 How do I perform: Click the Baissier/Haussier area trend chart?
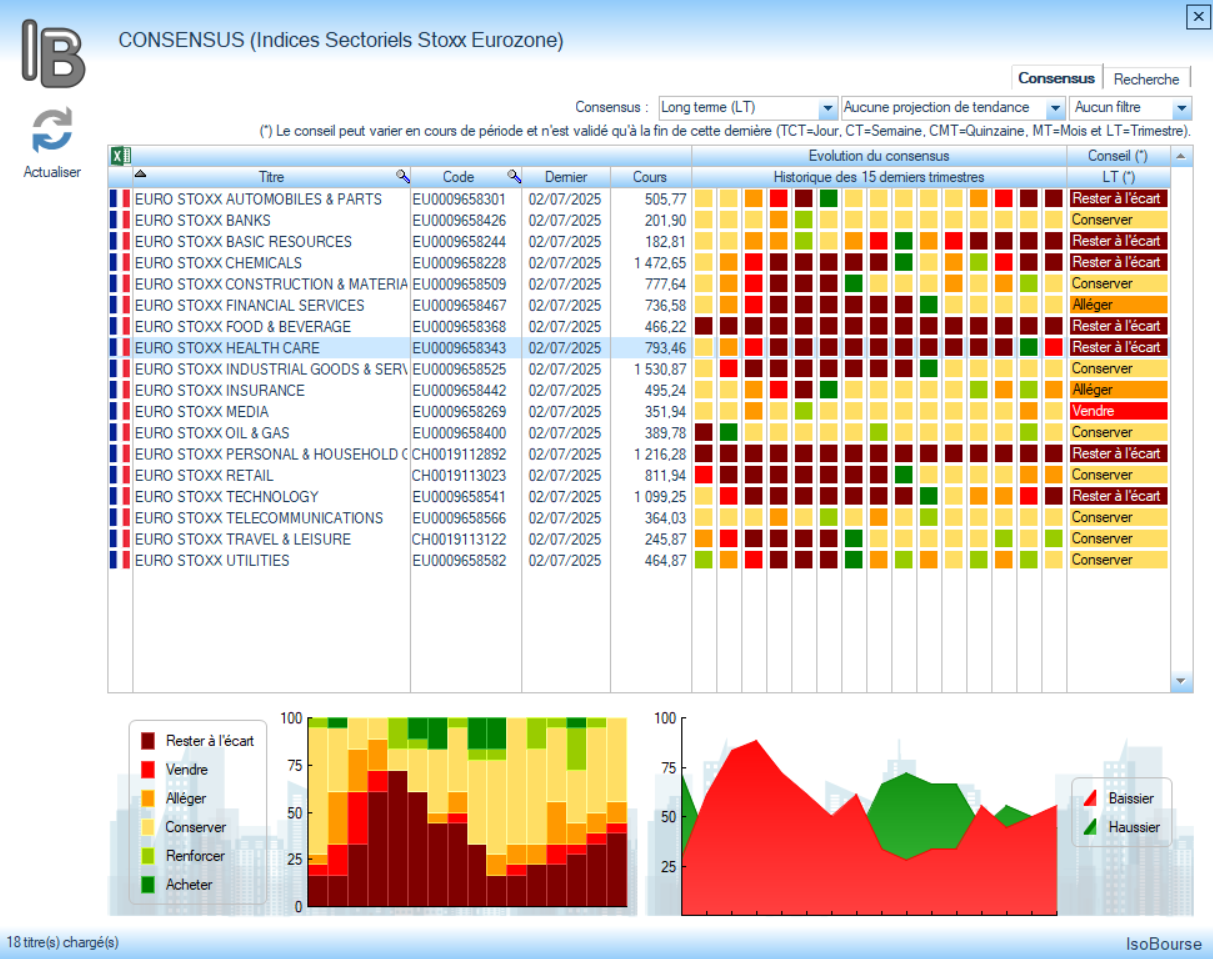point(869,815)
